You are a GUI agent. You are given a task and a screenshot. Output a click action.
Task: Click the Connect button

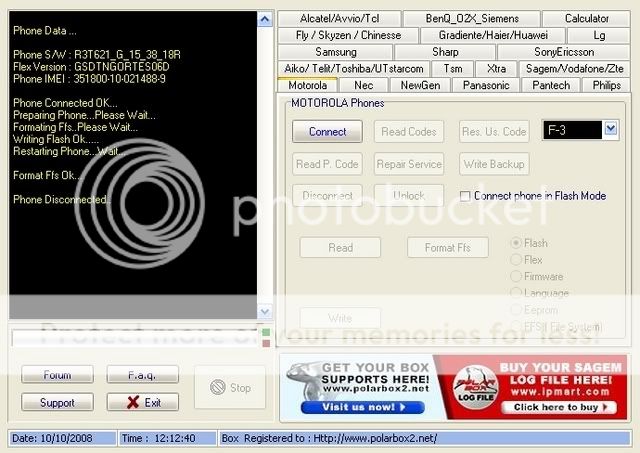click(x=327, y=131)
